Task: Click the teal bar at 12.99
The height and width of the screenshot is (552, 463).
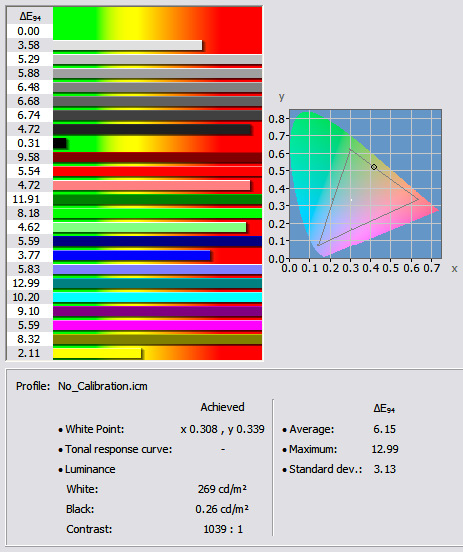Action: click(157, 283)
